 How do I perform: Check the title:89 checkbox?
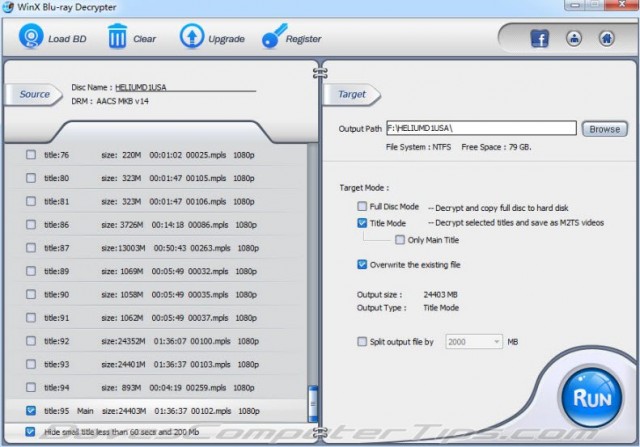[31, 271]
